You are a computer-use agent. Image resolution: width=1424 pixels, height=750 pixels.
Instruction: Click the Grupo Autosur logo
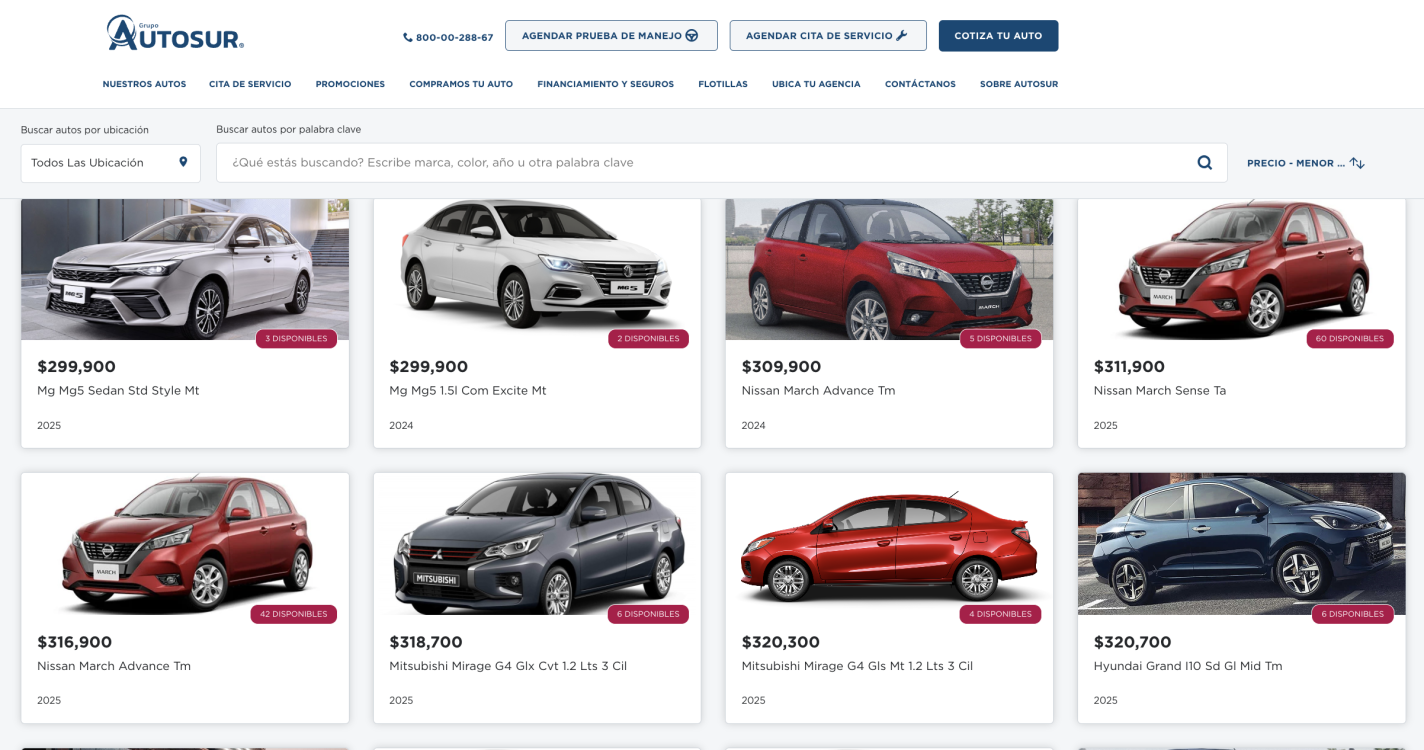[175, 34]
